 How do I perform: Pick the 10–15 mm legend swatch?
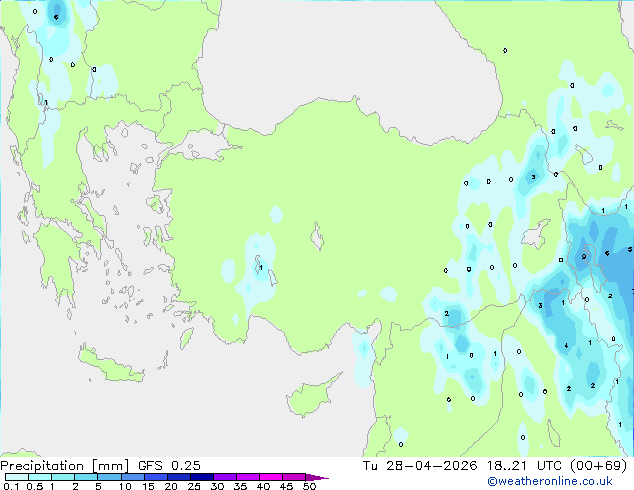[x=132, y=477]
